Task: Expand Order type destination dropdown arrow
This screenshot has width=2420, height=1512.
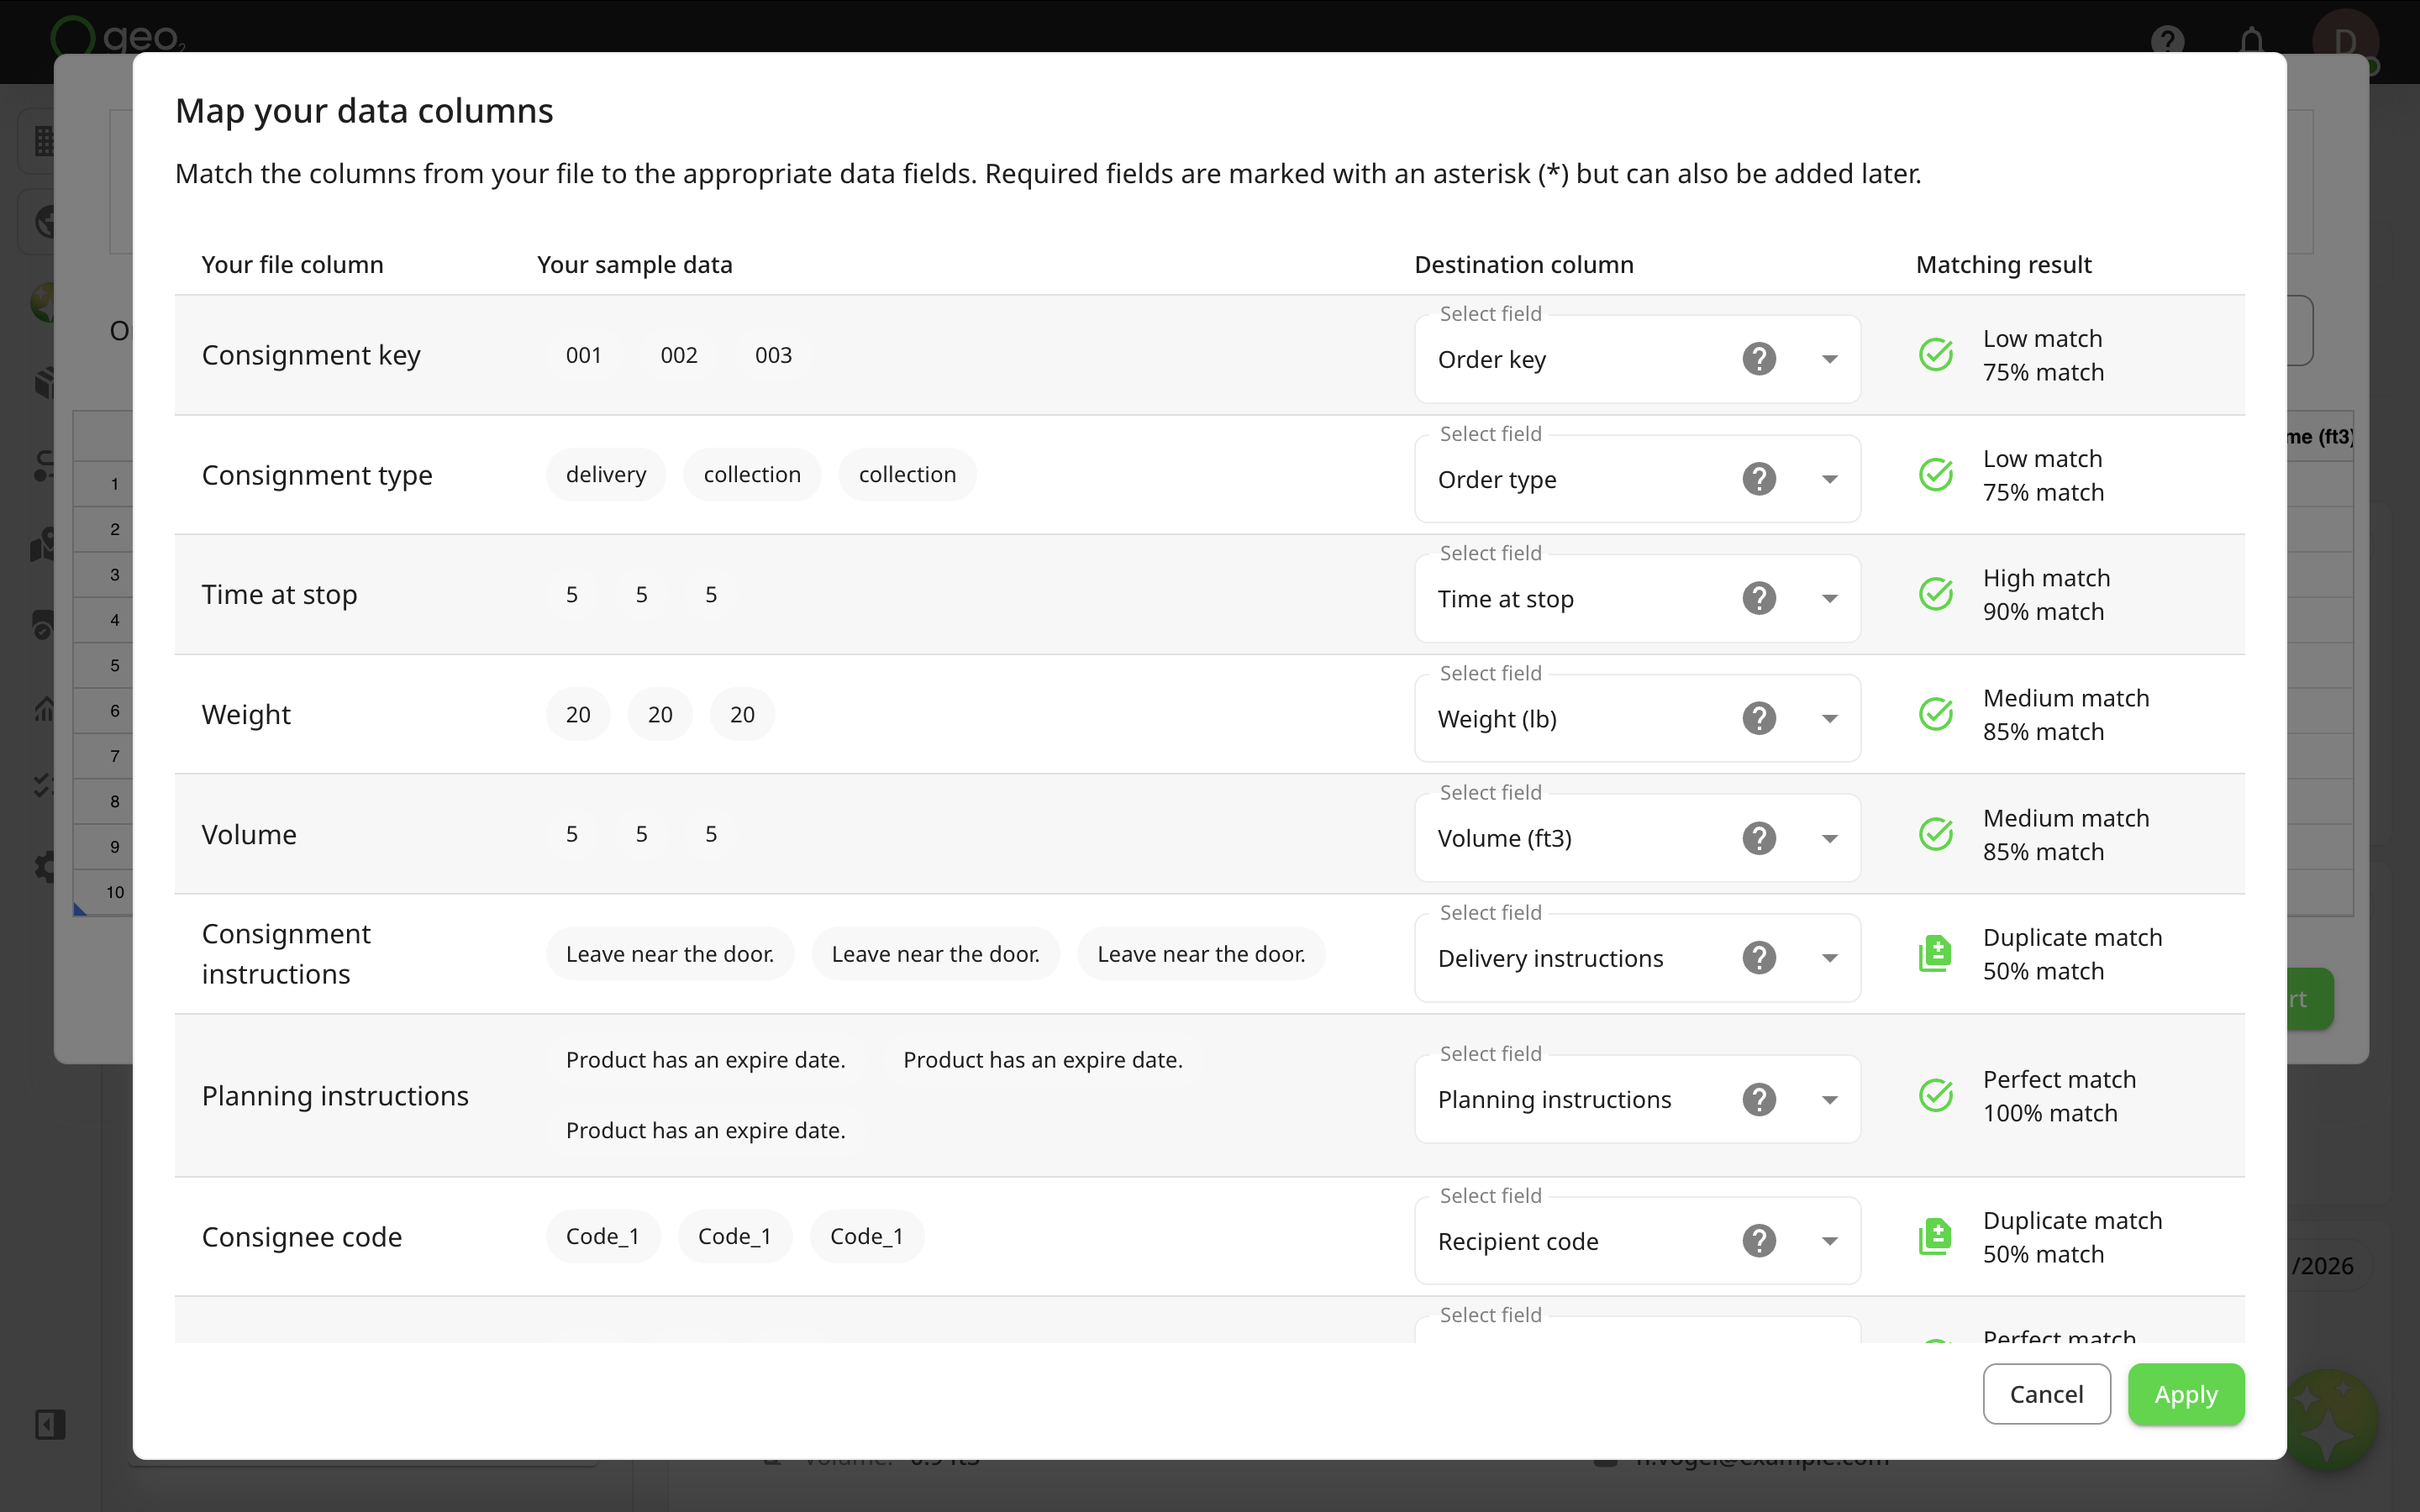Action: pos(1829,479)
